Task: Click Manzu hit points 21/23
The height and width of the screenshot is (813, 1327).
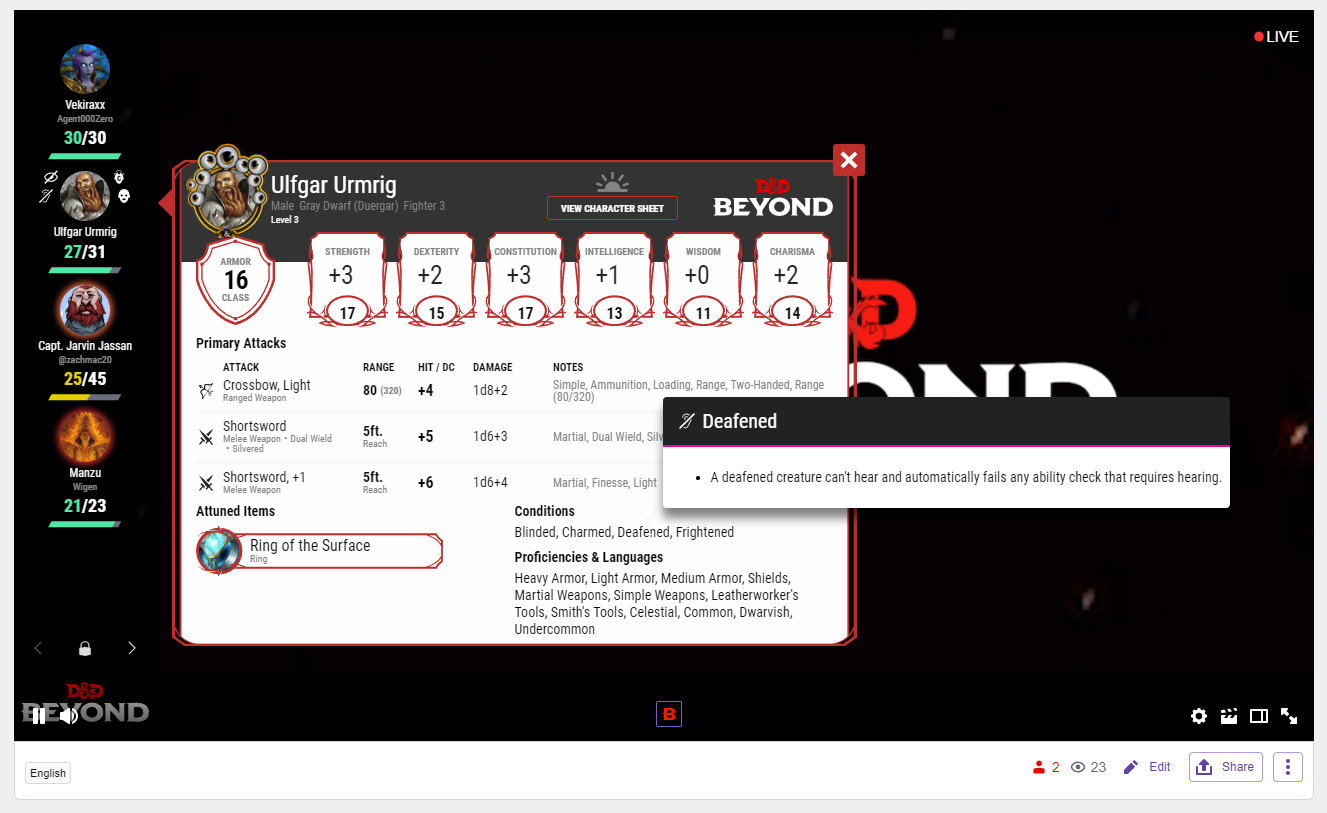Action: 85,506
